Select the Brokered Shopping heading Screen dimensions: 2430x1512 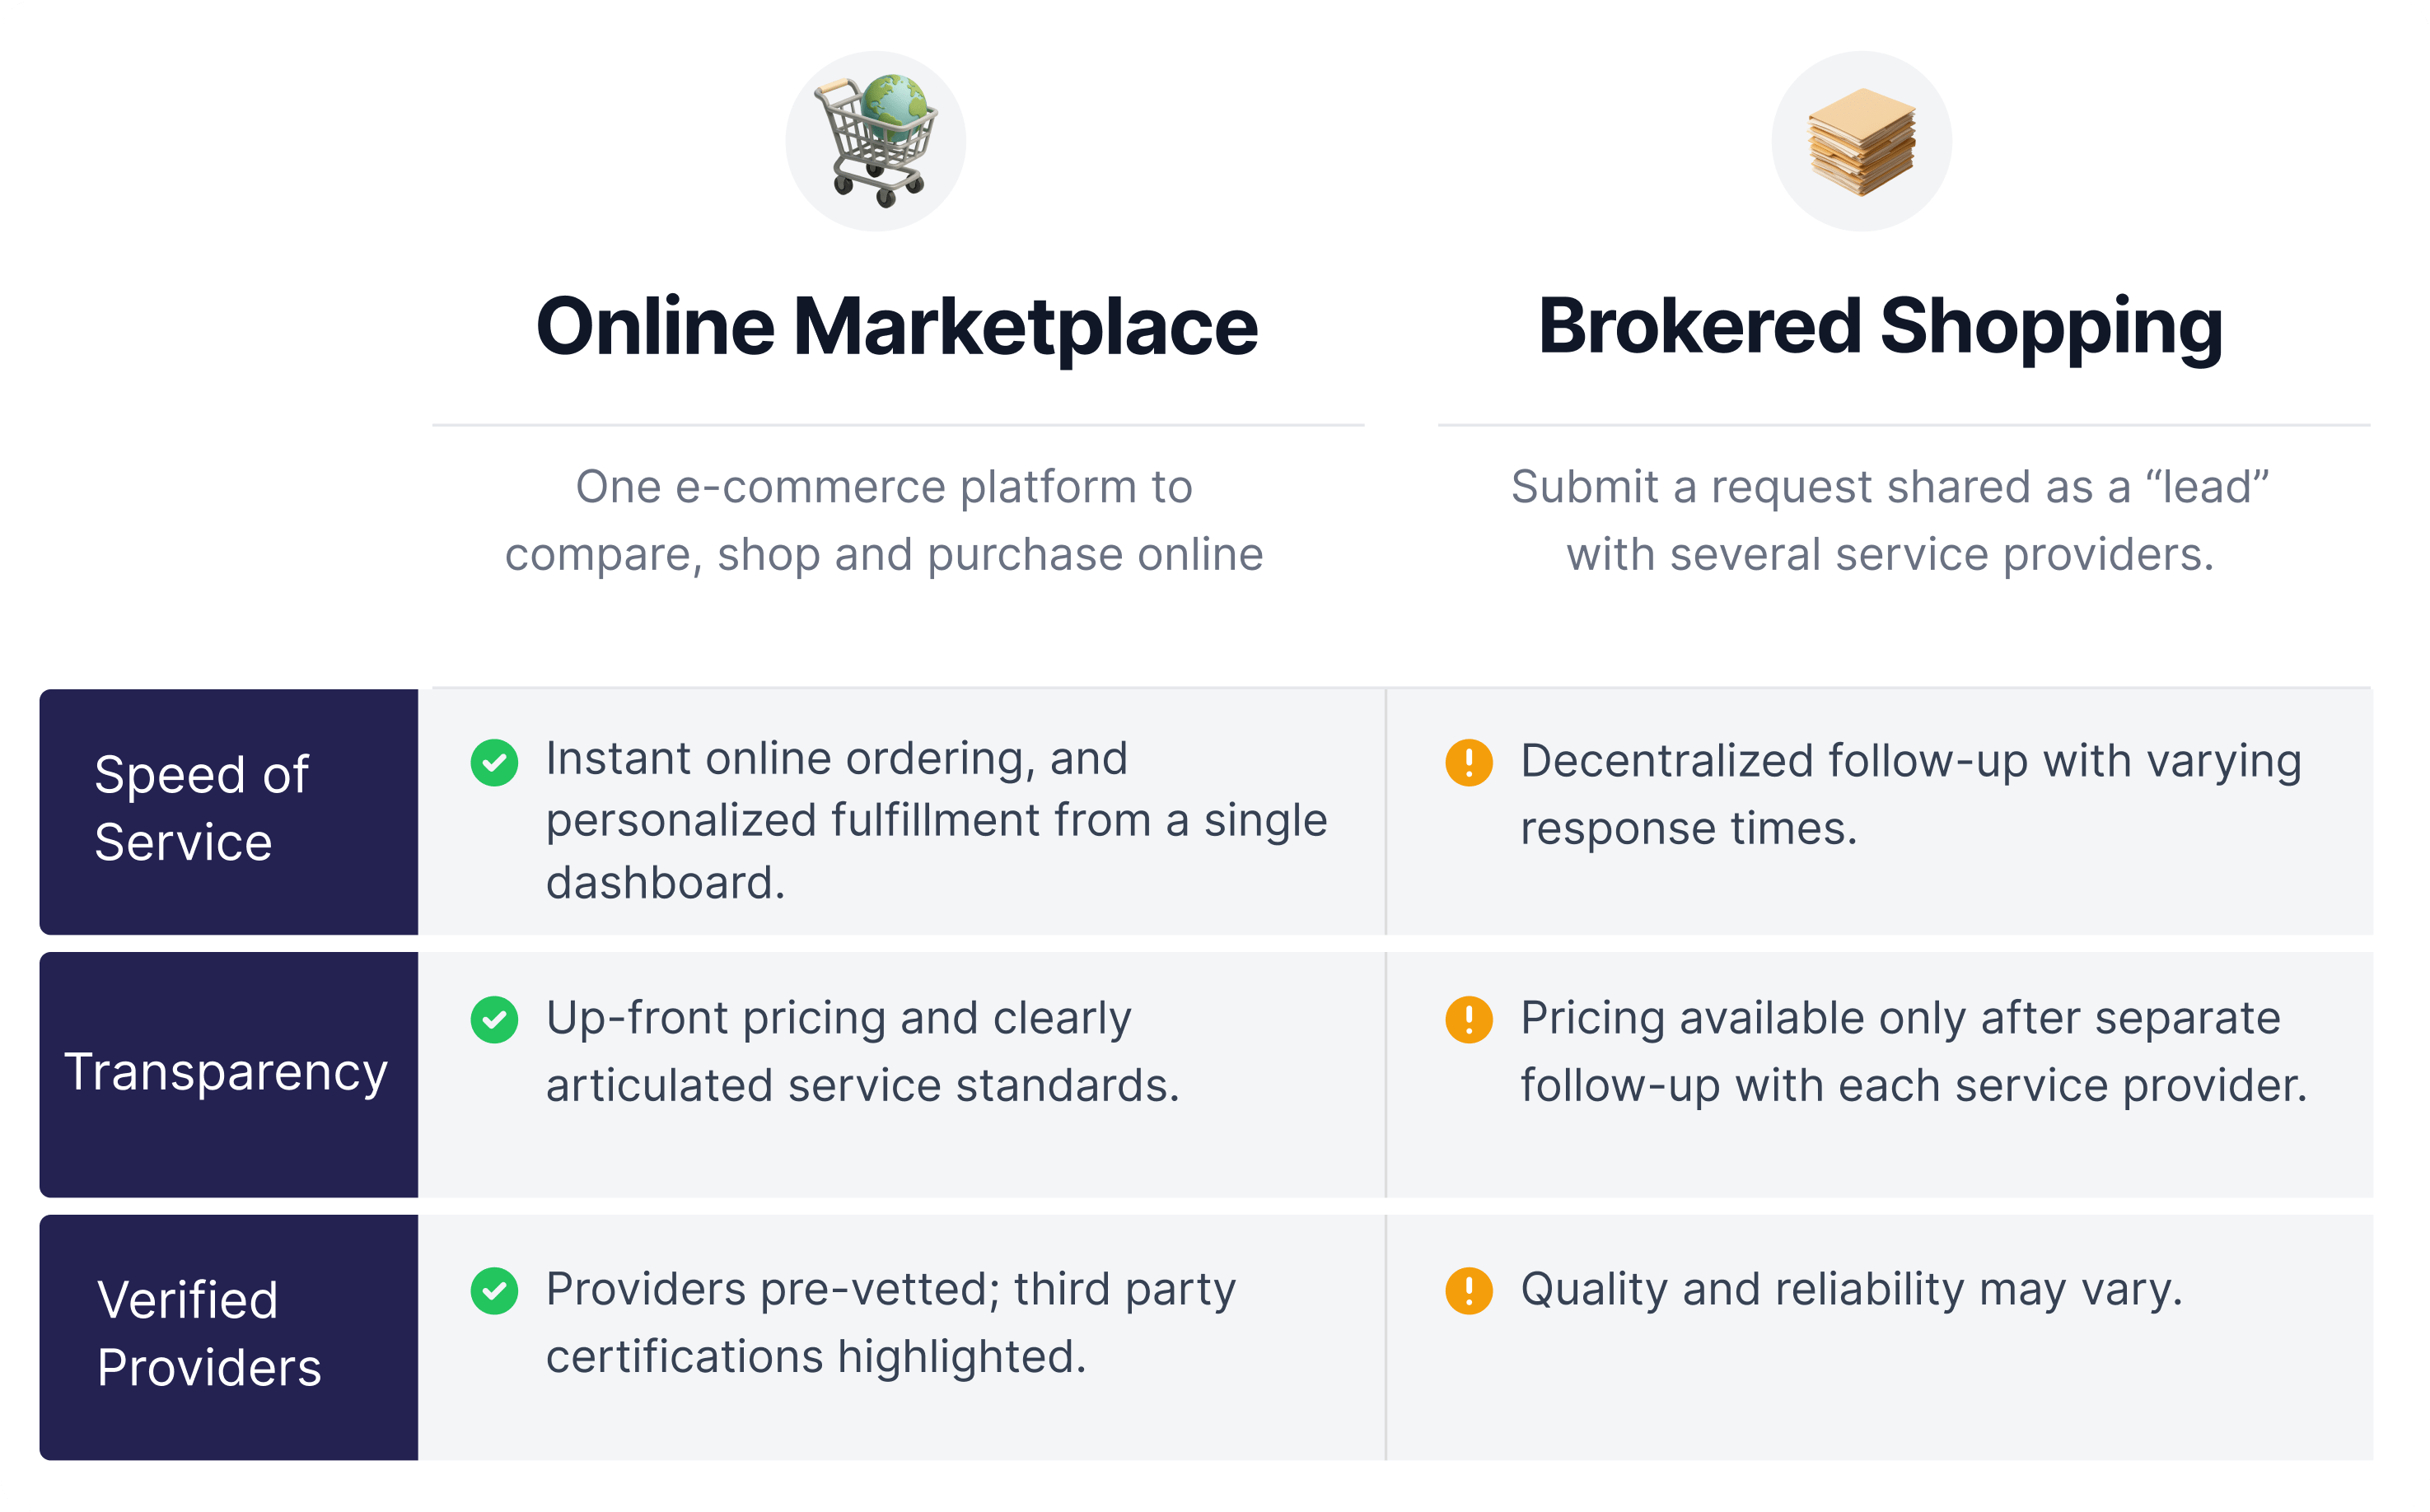1880,326
